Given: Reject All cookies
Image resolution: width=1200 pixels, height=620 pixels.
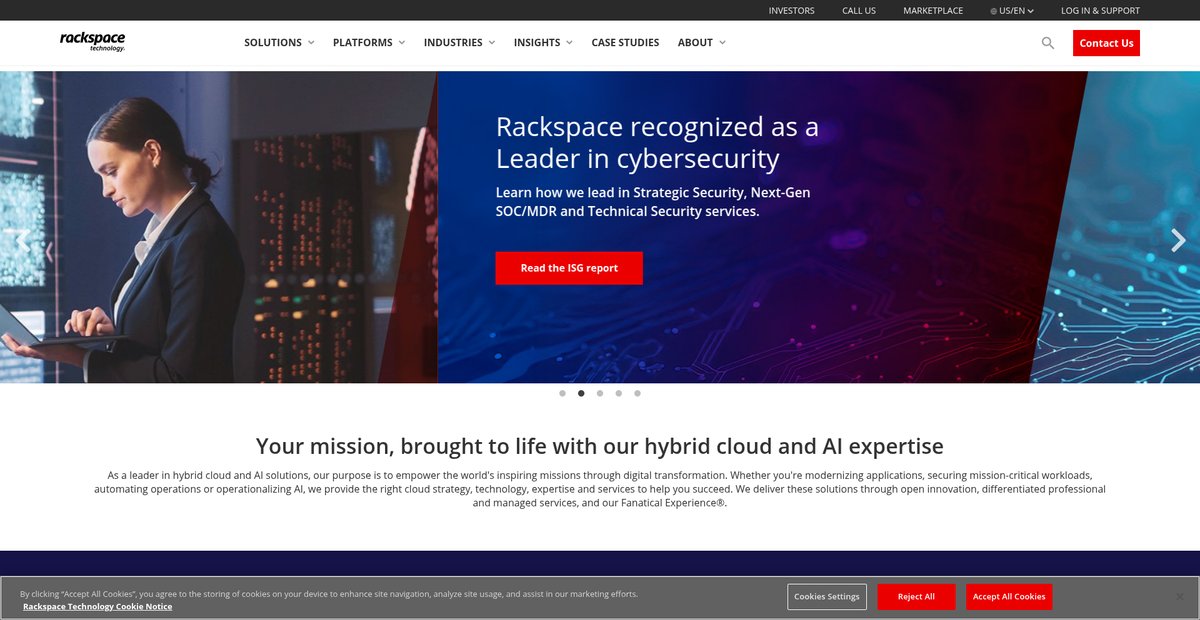Looking at the screenshot, I should [916, 597].
